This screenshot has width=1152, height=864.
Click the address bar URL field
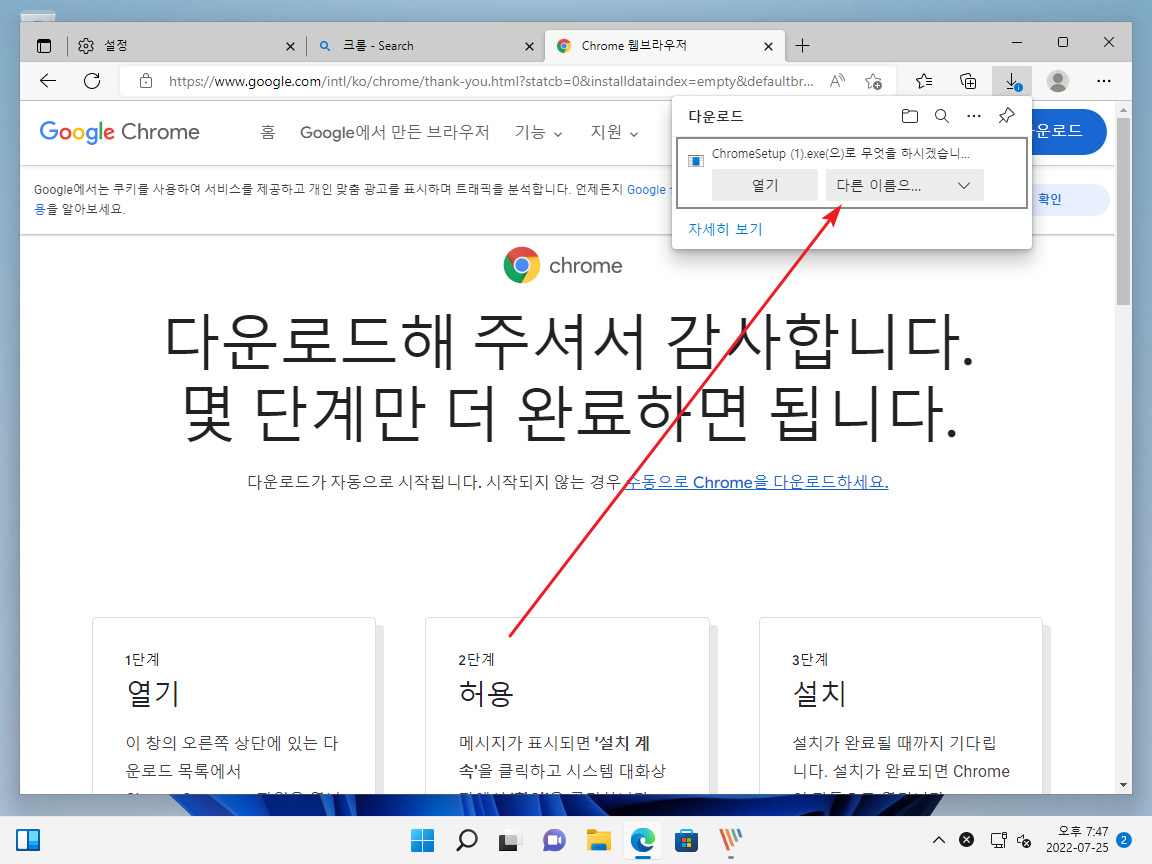coord(491,81)
